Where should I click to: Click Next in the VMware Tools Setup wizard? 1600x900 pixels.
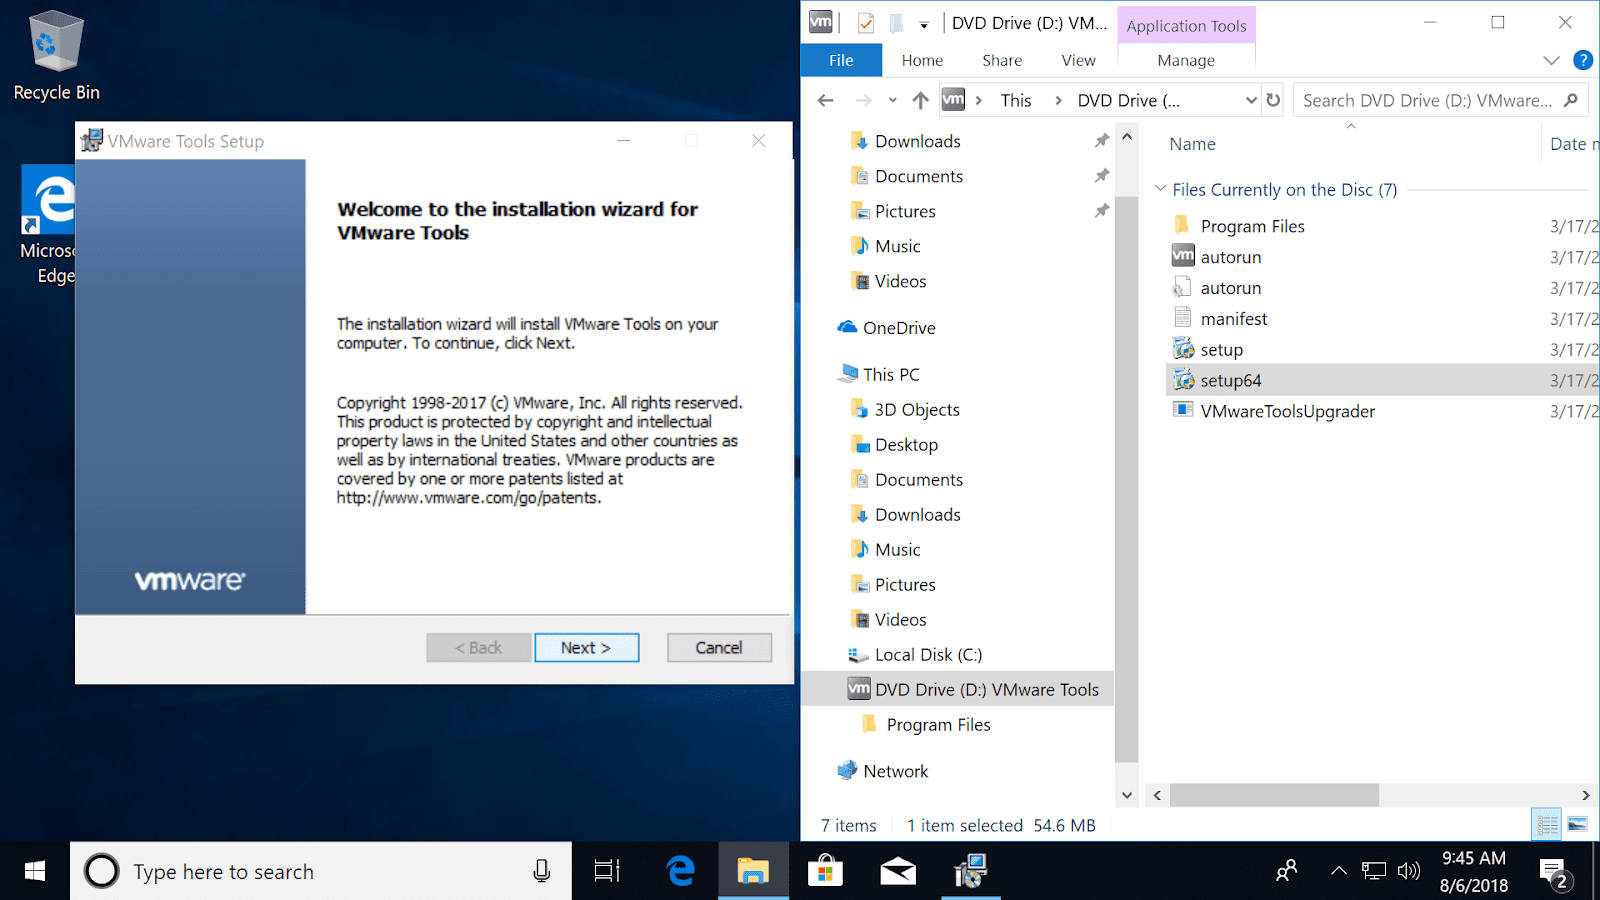(586, 647)
